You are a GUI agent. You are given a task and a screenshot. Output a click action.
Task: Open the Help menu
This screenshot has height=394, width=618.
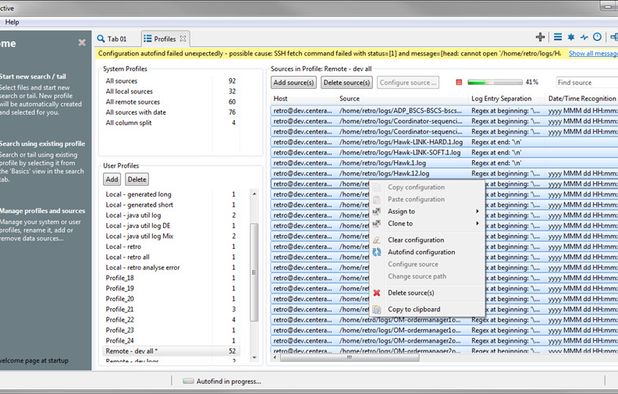click(x=12, y=22)
